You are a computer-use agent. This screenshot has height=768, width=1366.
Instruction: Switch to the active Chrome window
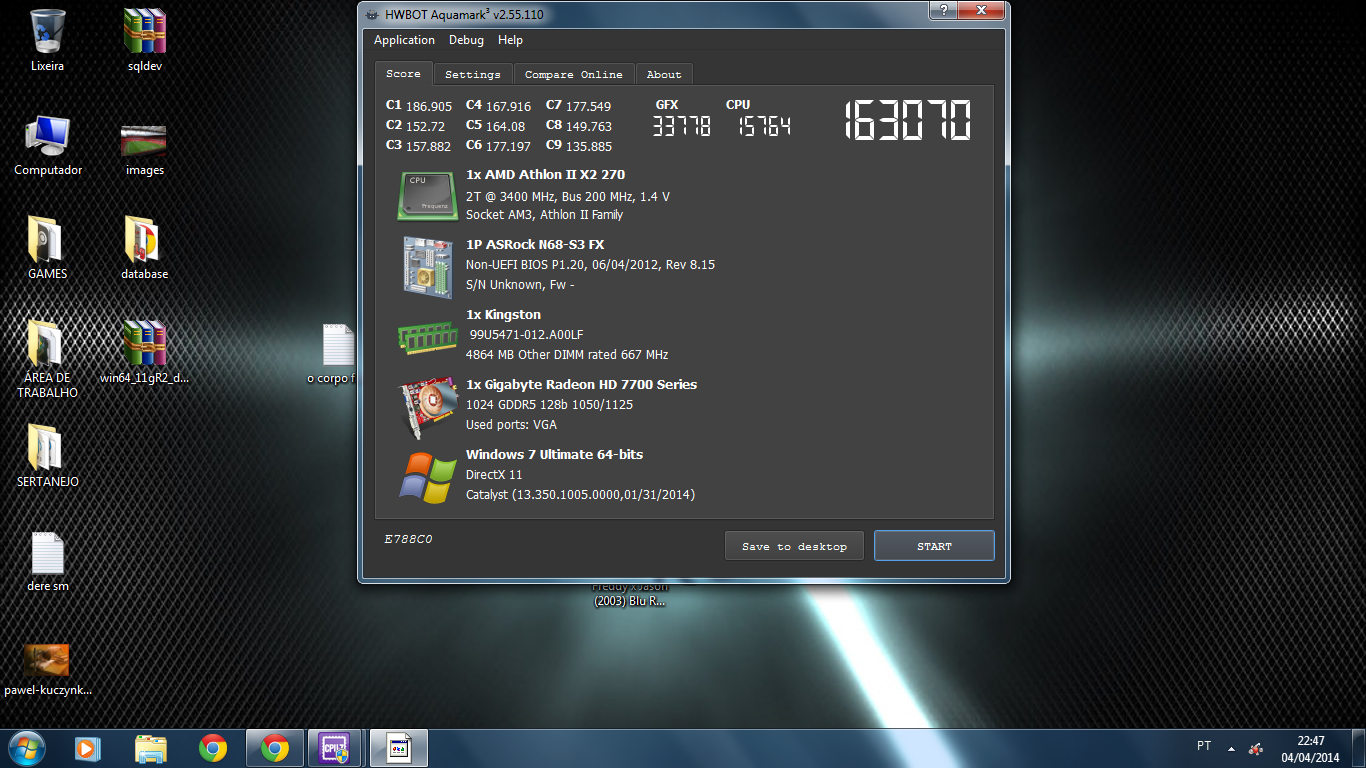tap(275, 748)
